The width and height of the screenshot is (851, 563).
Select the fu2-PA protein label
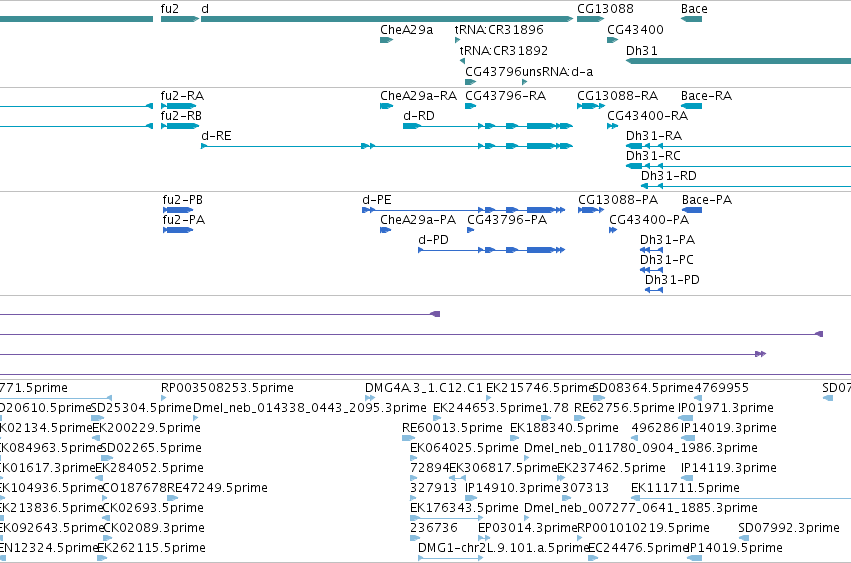[x=183, y=220]
